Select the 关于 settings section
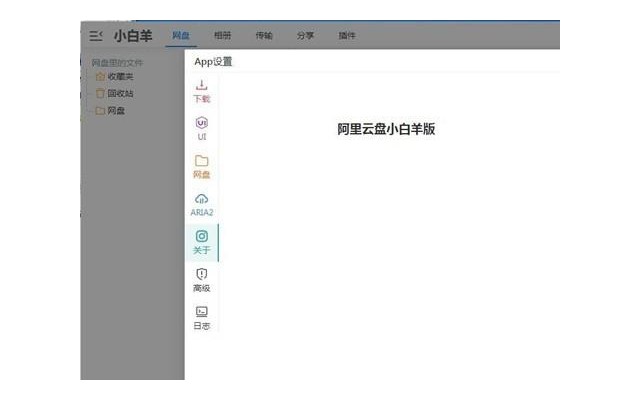This screenshot has width=640, height=400. click(202, 242)
